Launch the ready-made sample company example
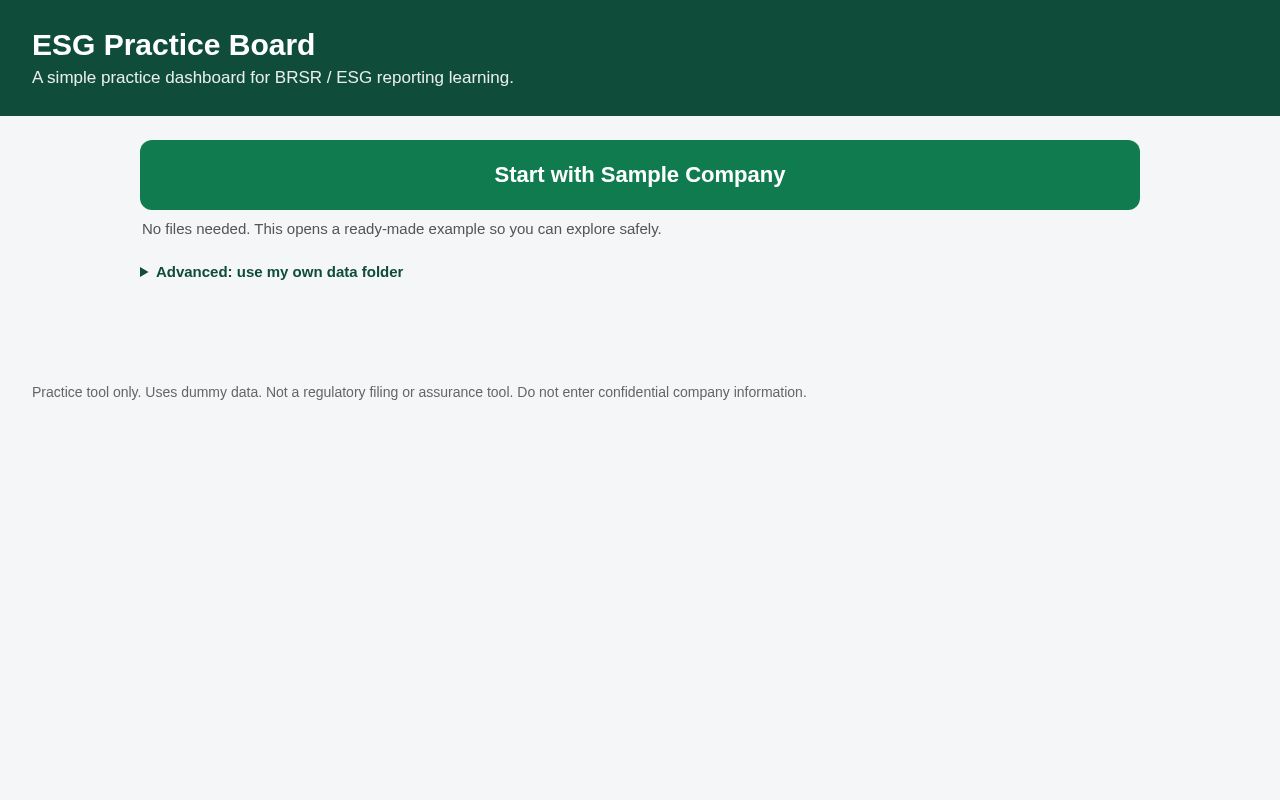This screenshot has height=800, width=1280. 640,175
